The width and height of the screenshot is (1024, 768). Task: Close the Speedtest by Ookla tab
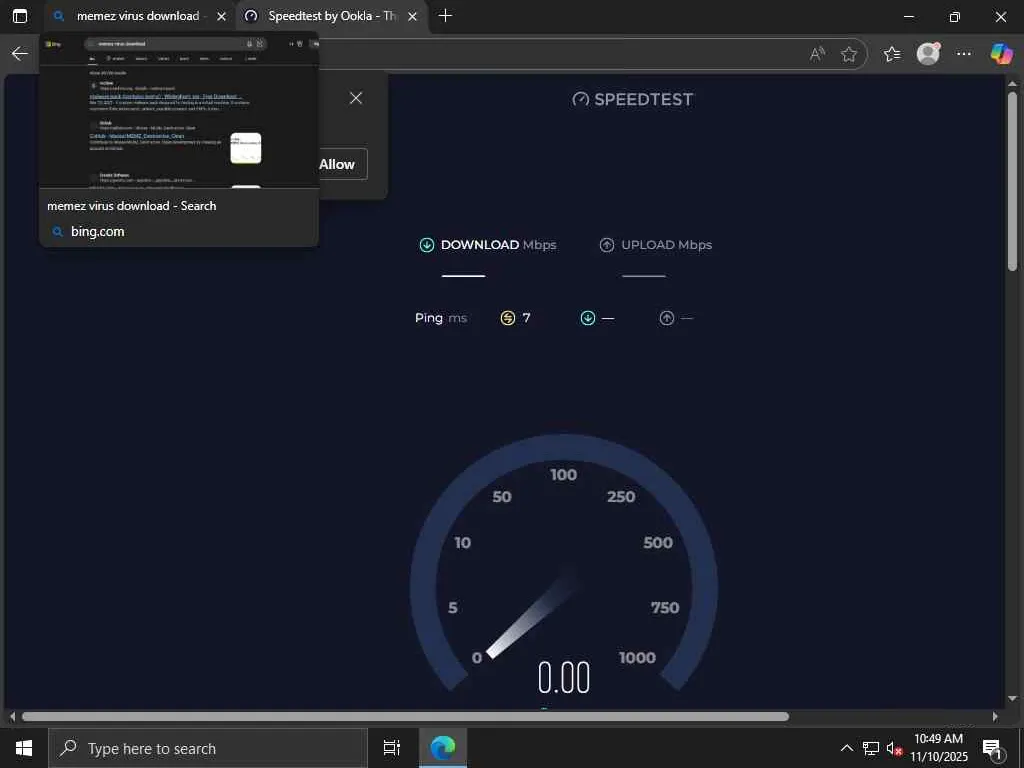point(412,16)
